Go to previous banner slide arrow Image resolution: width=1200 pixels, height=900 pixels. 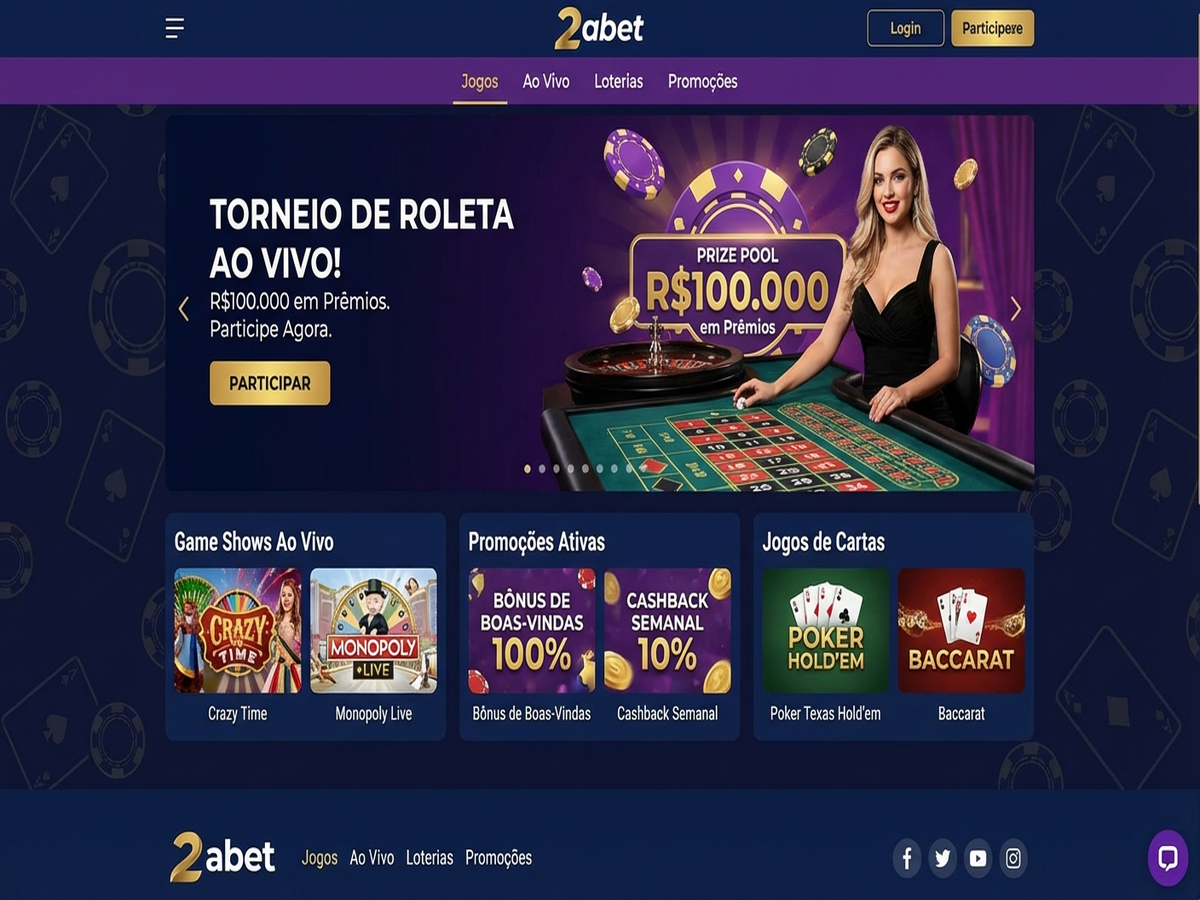(183, 309)
